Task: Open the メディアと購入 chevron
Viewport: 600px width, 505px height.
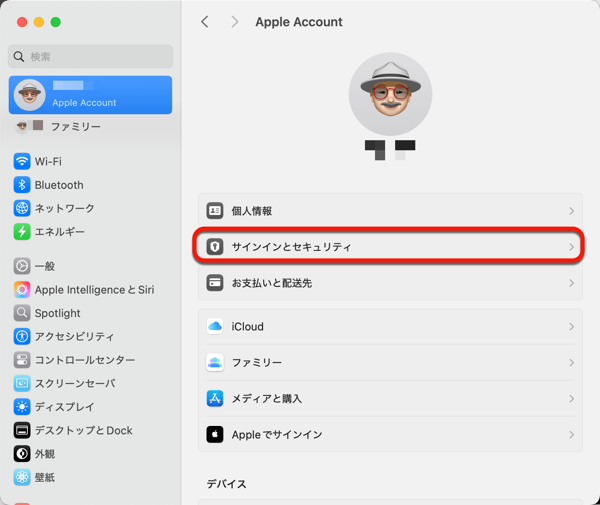Action: [571, 399]
